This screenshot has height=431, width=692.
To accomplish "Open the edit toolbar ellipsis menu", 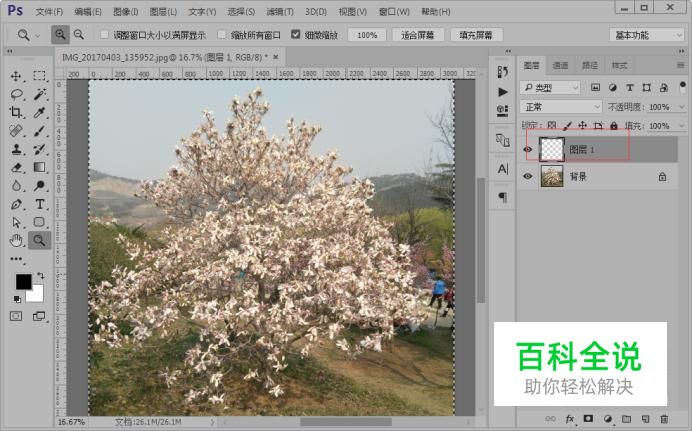I will pos(16,259).
